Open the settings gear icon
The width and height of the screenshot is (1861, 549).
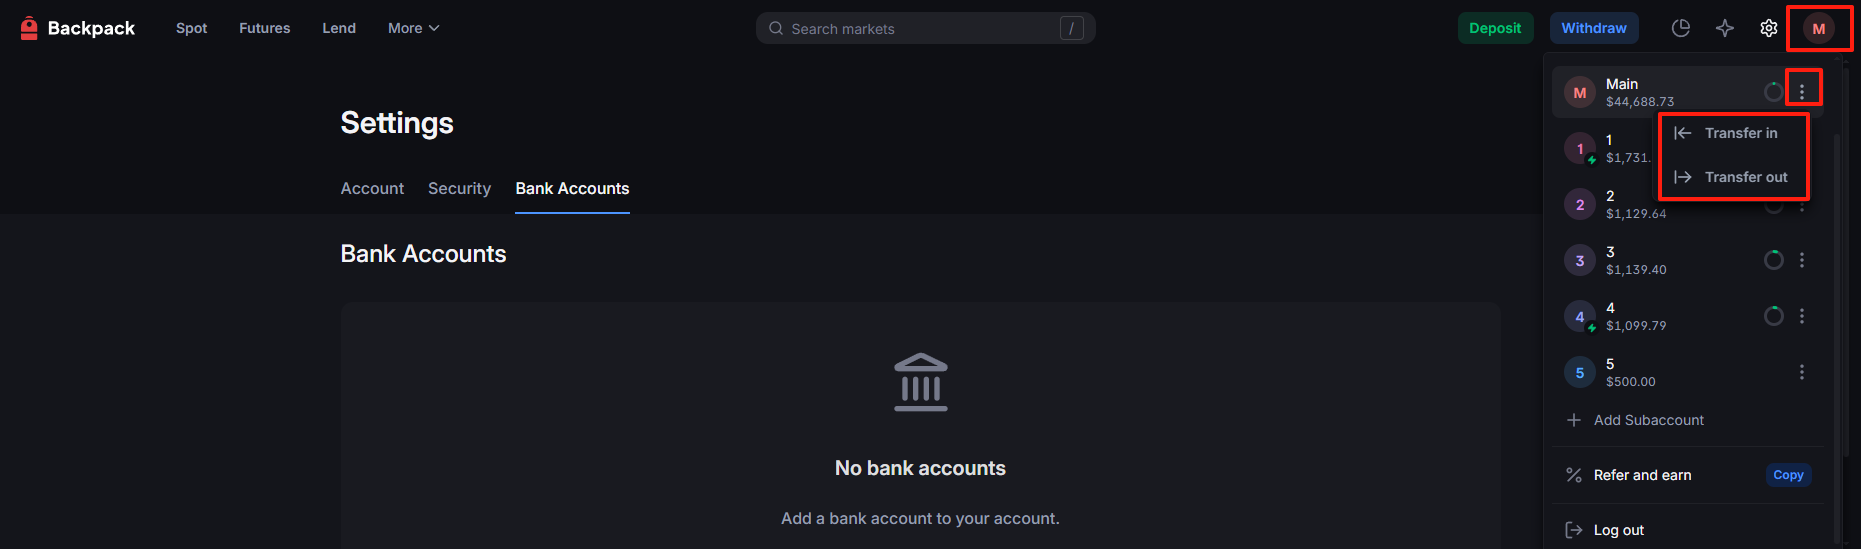point(1769,28)
